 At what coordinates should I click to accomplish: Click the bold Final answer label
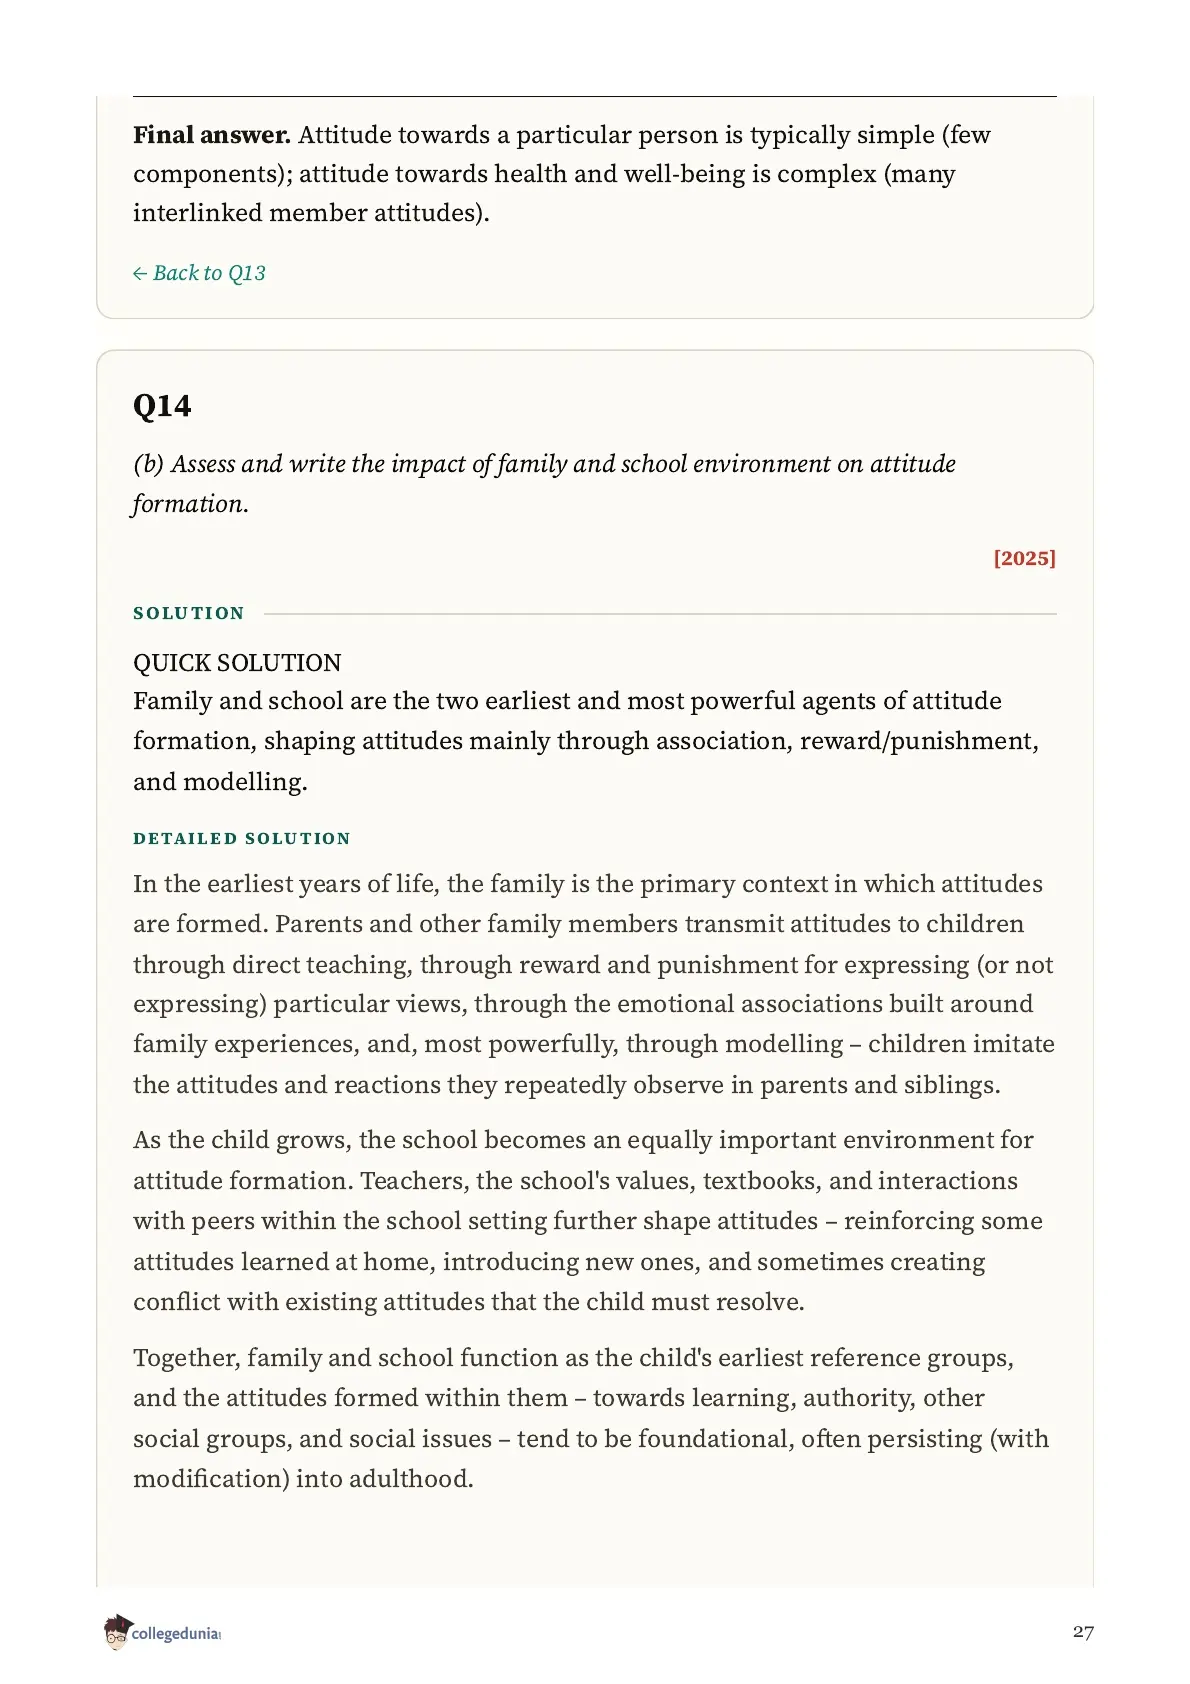(x=212, y=135)
